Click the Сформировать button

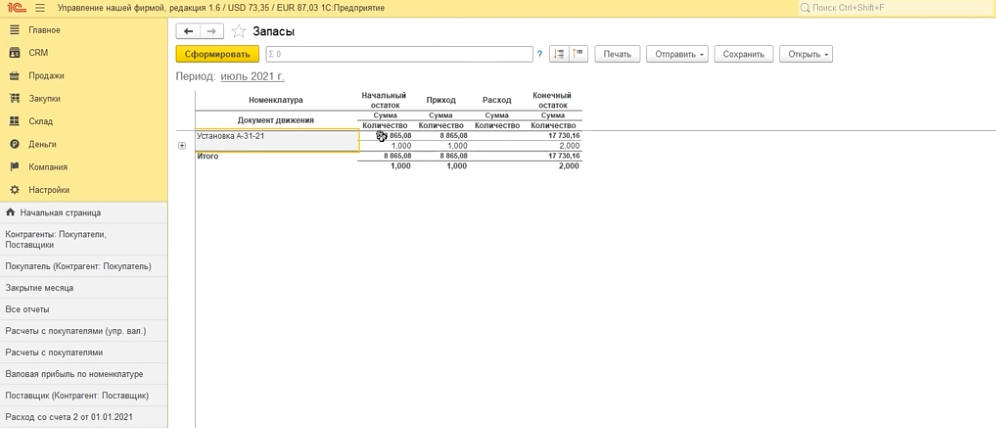tap(217, 54)
